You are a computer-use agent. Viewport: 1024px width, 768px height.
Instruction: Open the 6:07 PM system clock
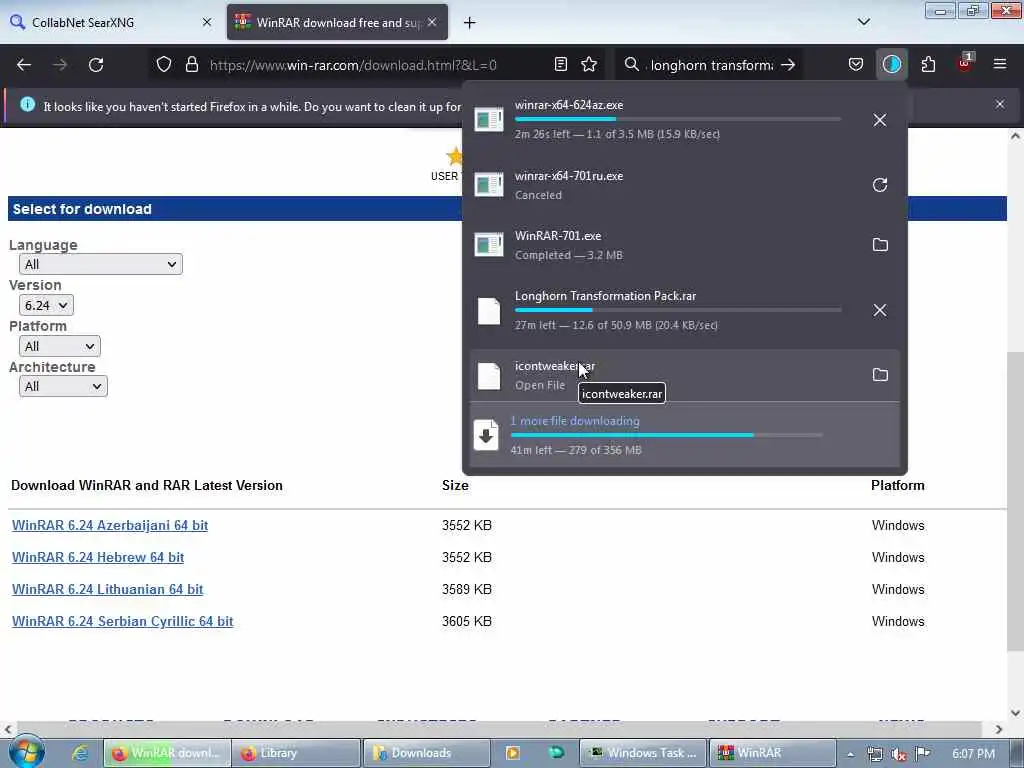[973, 754]
